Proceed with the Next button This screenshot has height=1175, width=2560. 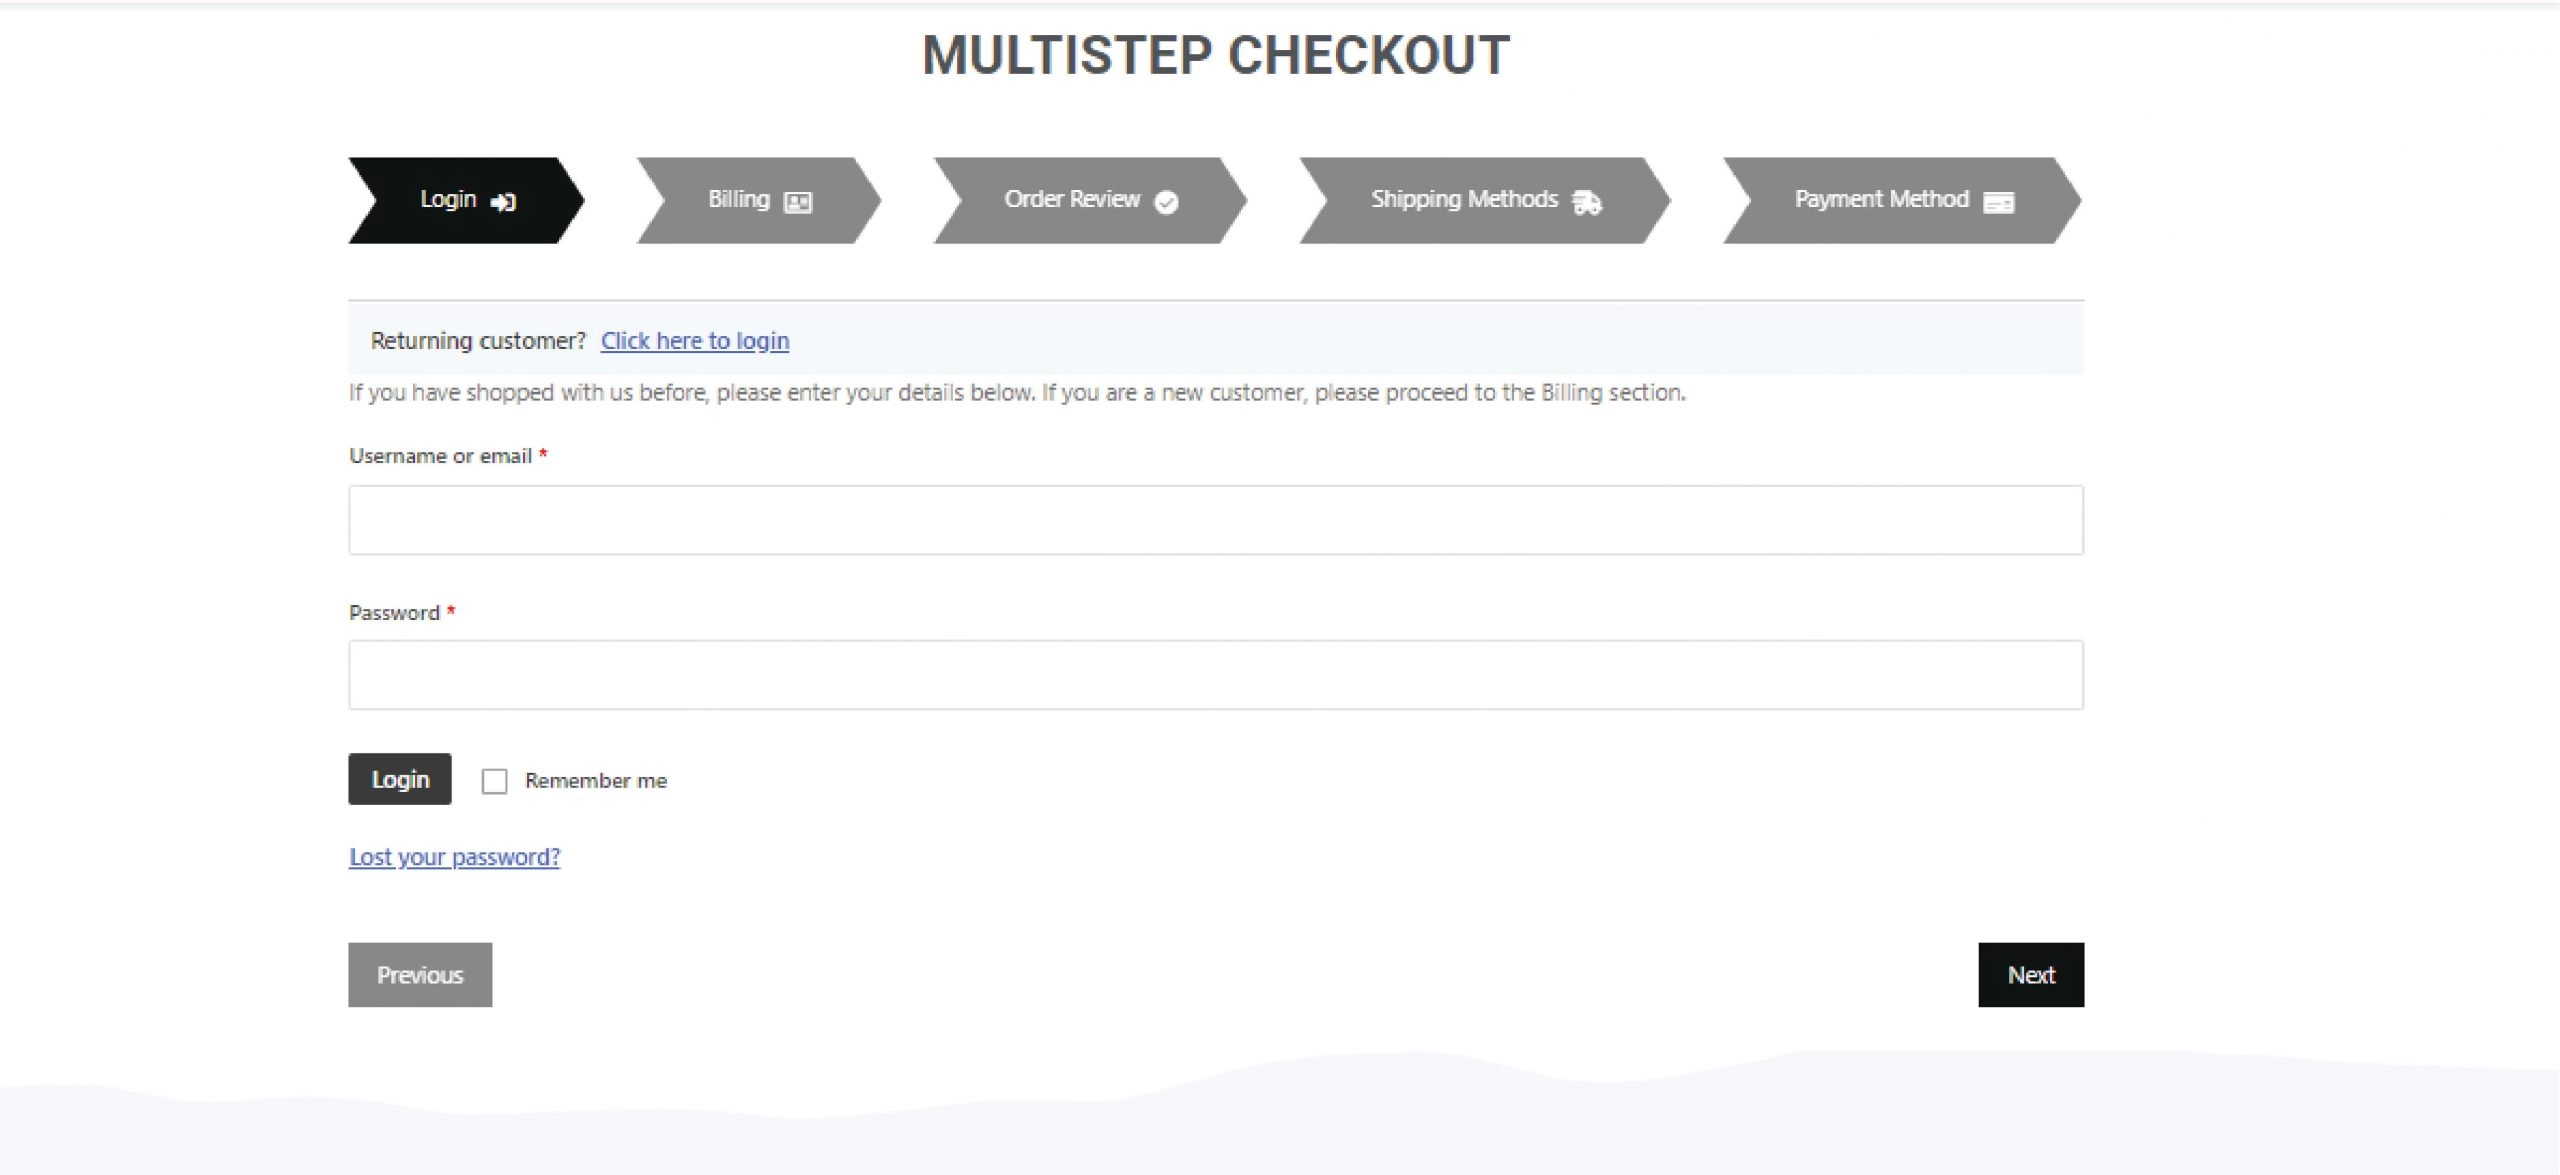click(2031, 975)
